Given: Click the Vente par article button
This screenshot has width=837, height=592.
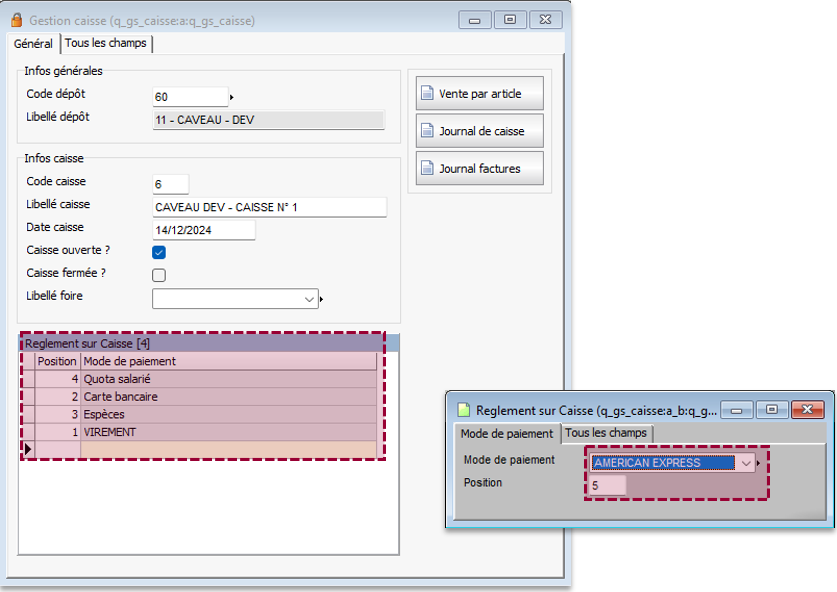Looking at the screenshot, I should [x=480, y=94].
